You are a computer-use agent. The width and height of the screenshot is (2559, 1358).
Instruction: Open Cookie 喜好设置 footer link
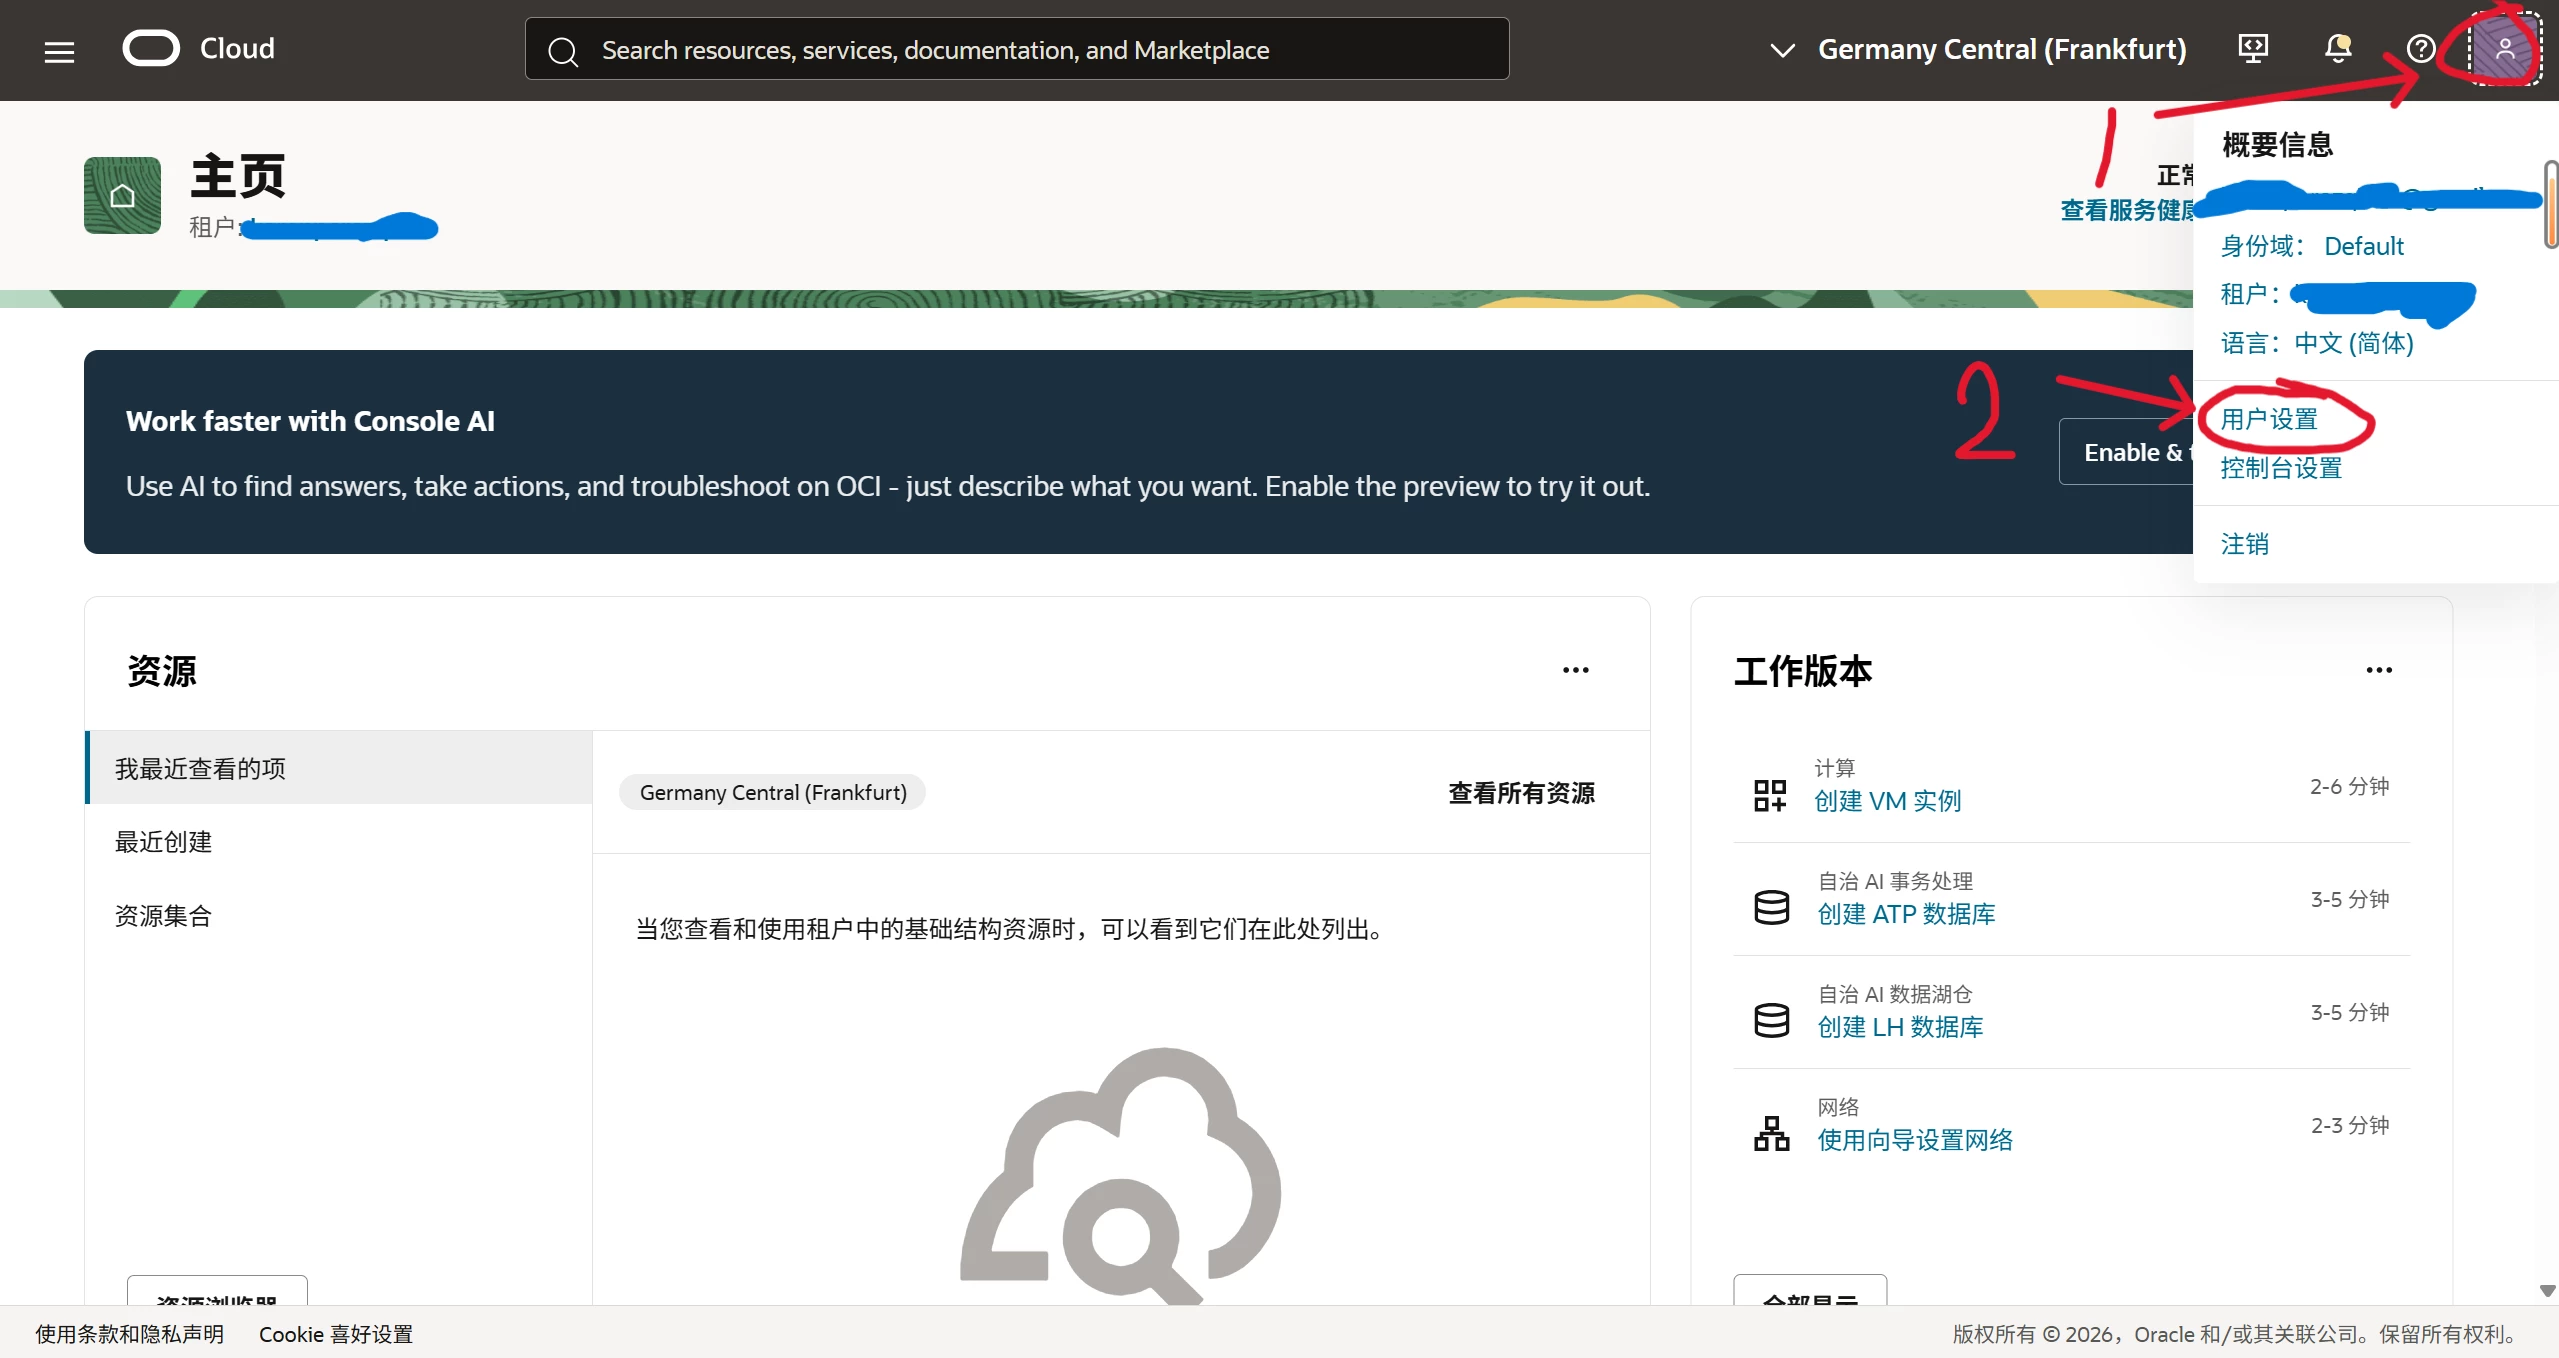[336, 1334]
